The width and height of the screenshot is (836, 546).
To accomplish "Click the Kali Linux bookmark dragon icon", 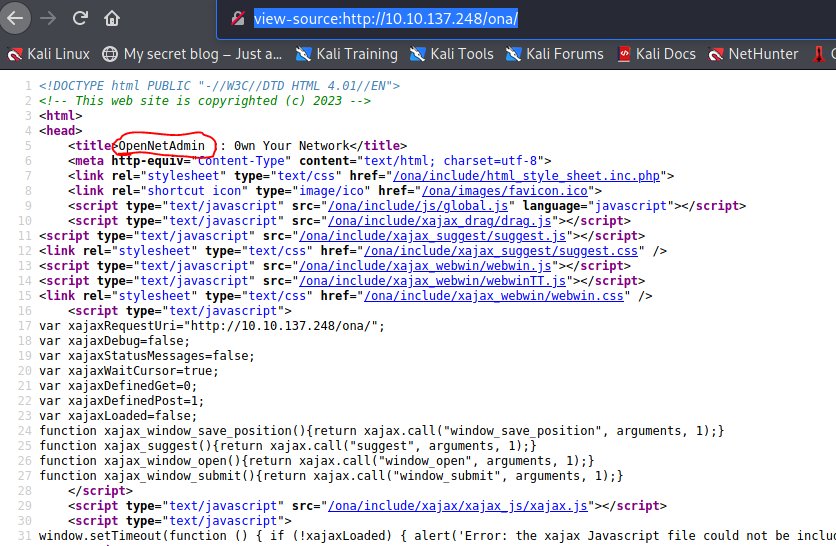I will pos(14,54).
